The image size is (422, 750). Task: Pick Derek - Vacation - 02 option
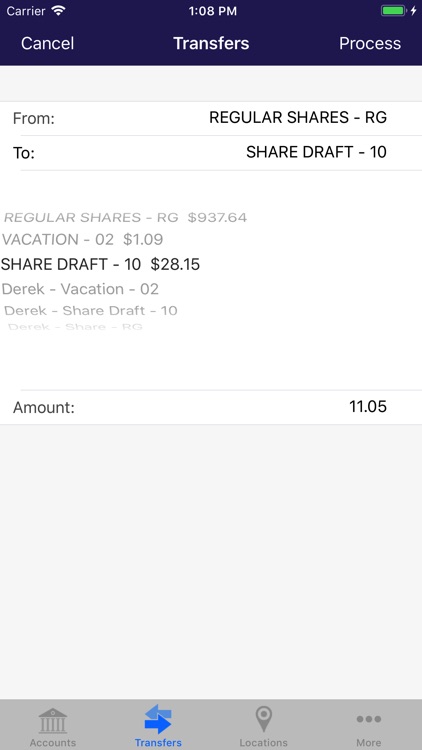point(80,289)
